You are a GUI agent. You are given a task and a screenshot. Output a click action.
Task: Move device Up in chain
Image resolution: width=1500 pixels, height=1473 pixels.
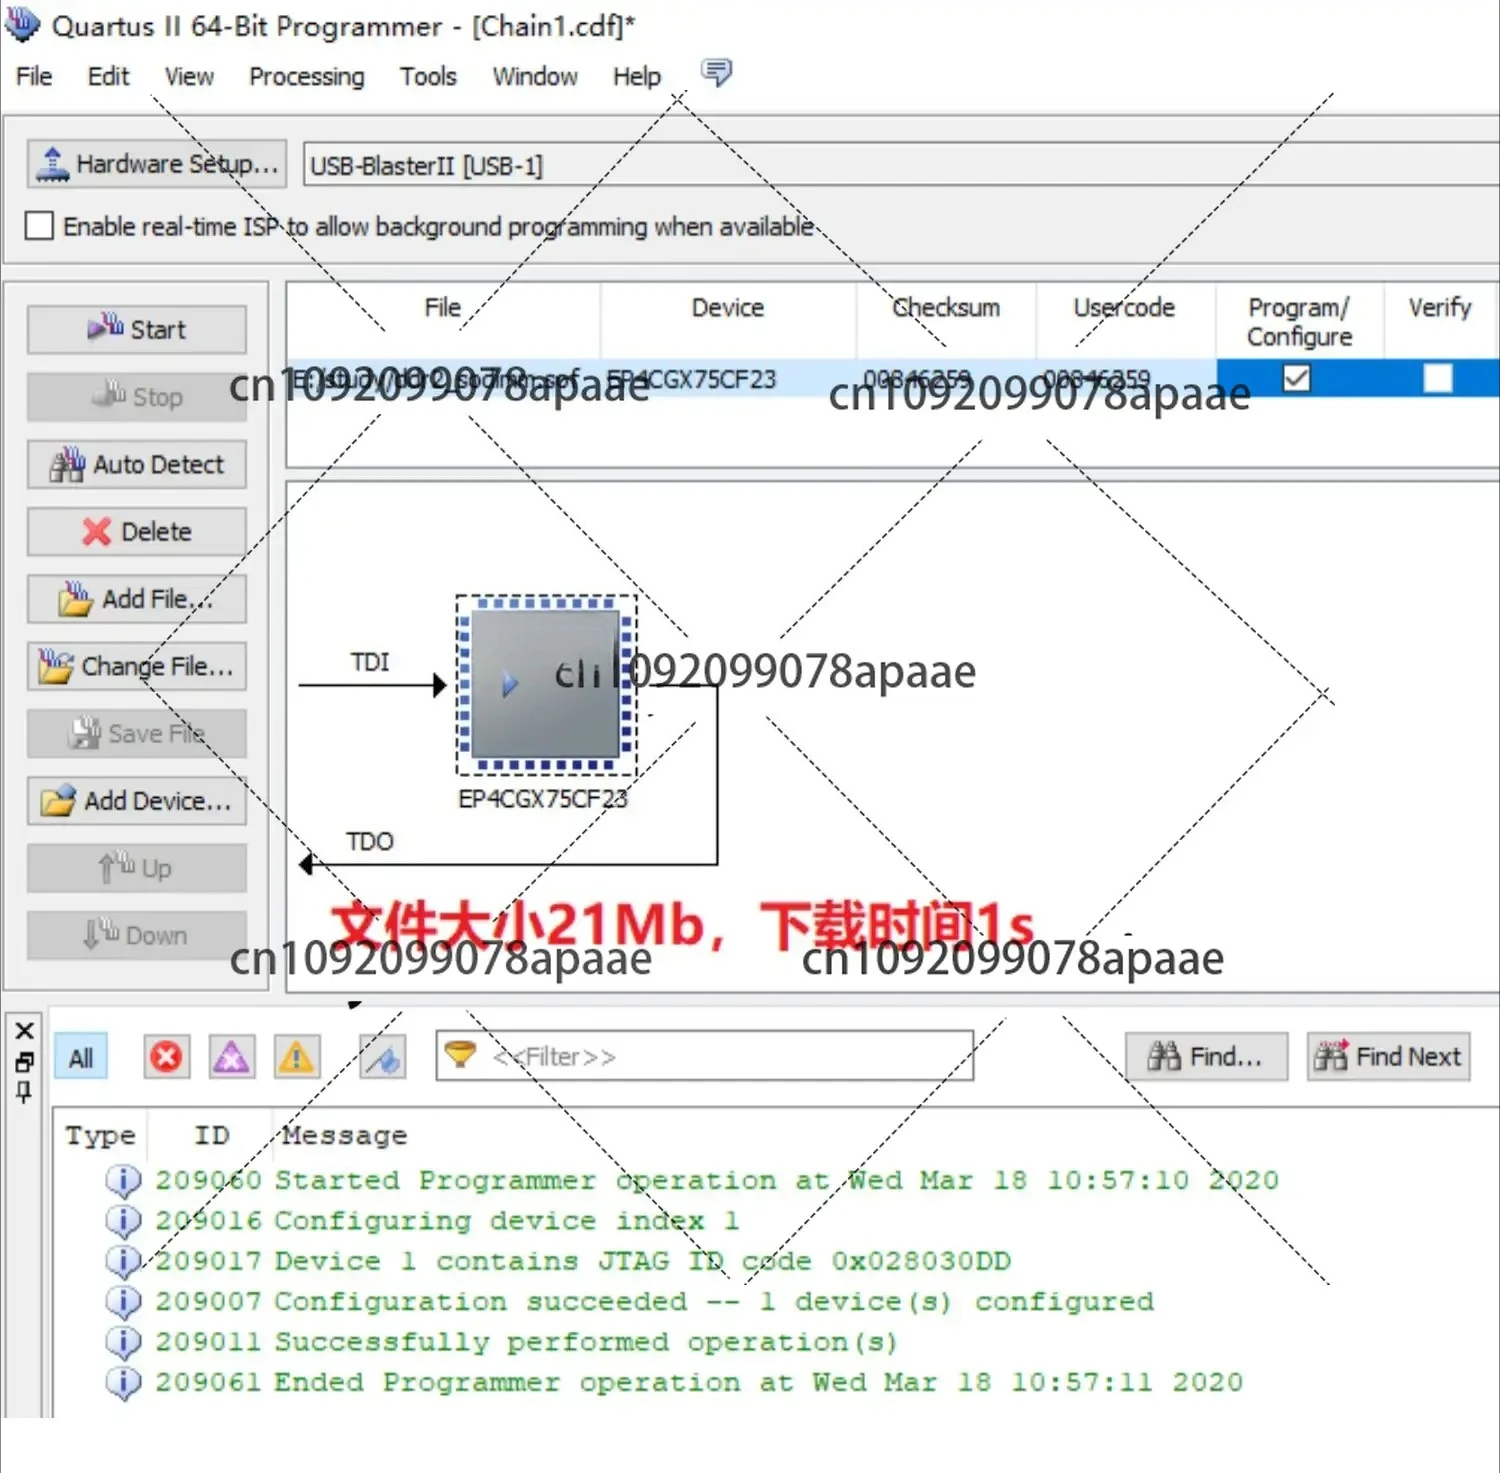pos(137,868)
